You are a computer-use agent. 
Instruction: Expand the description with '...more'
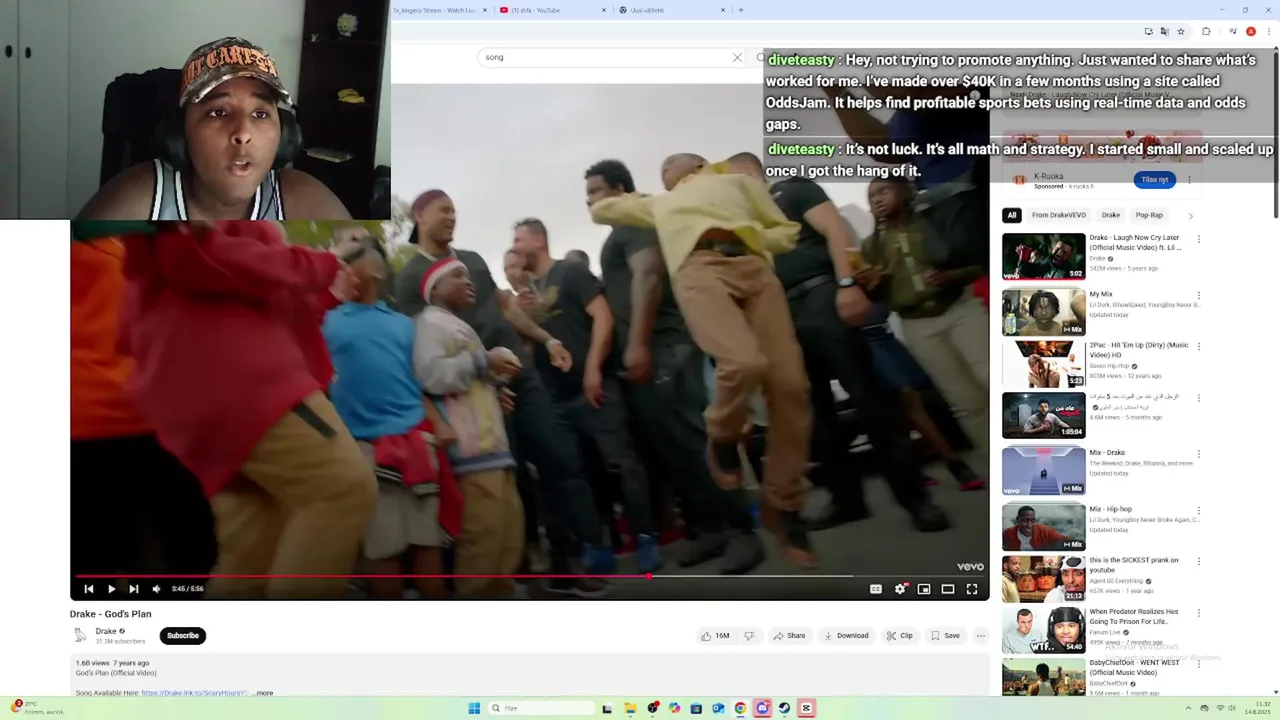[x=262, y=693]
